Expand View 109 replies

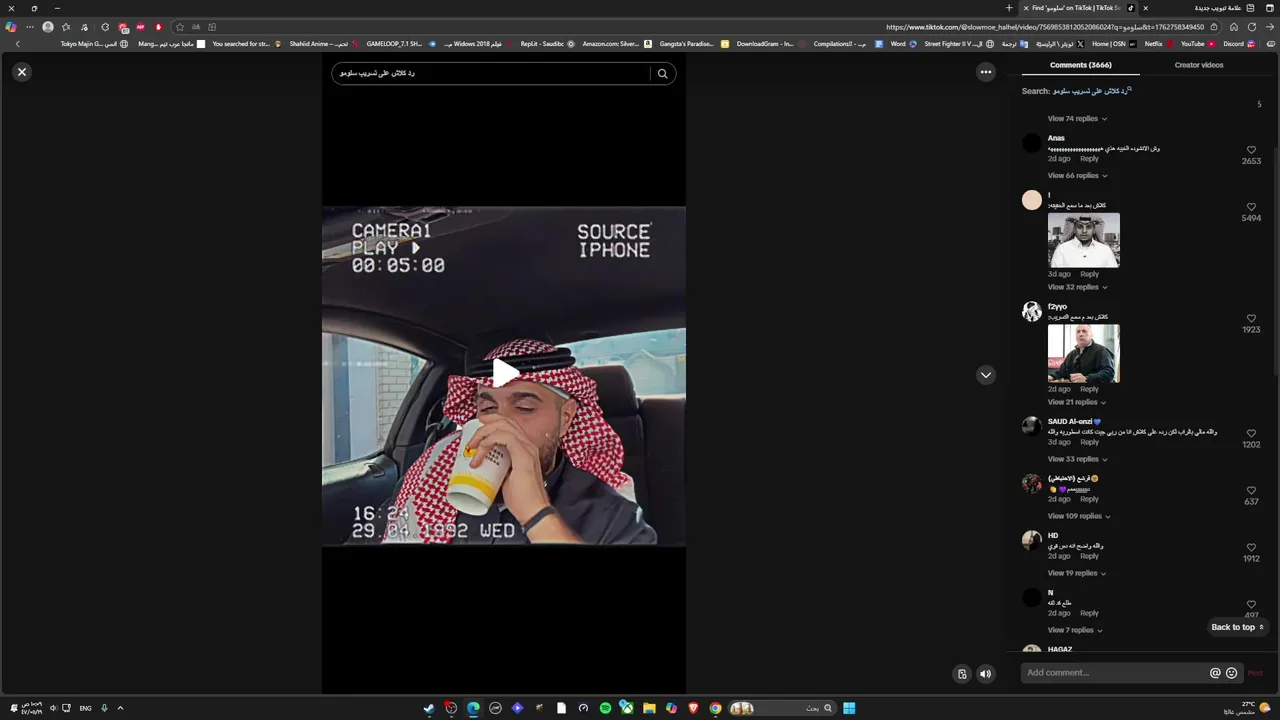(1079, 516)
